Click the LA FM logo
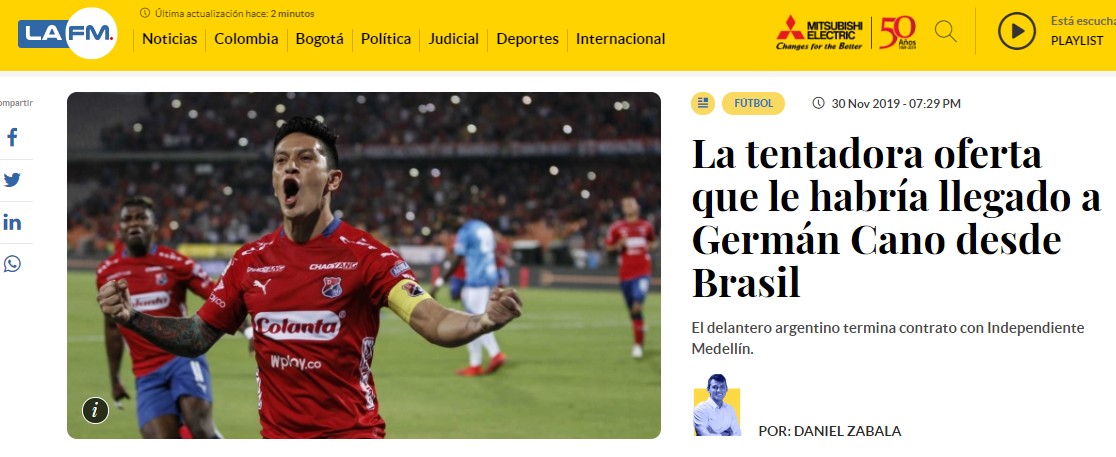Screen dimensions: 1116x457 68,33
